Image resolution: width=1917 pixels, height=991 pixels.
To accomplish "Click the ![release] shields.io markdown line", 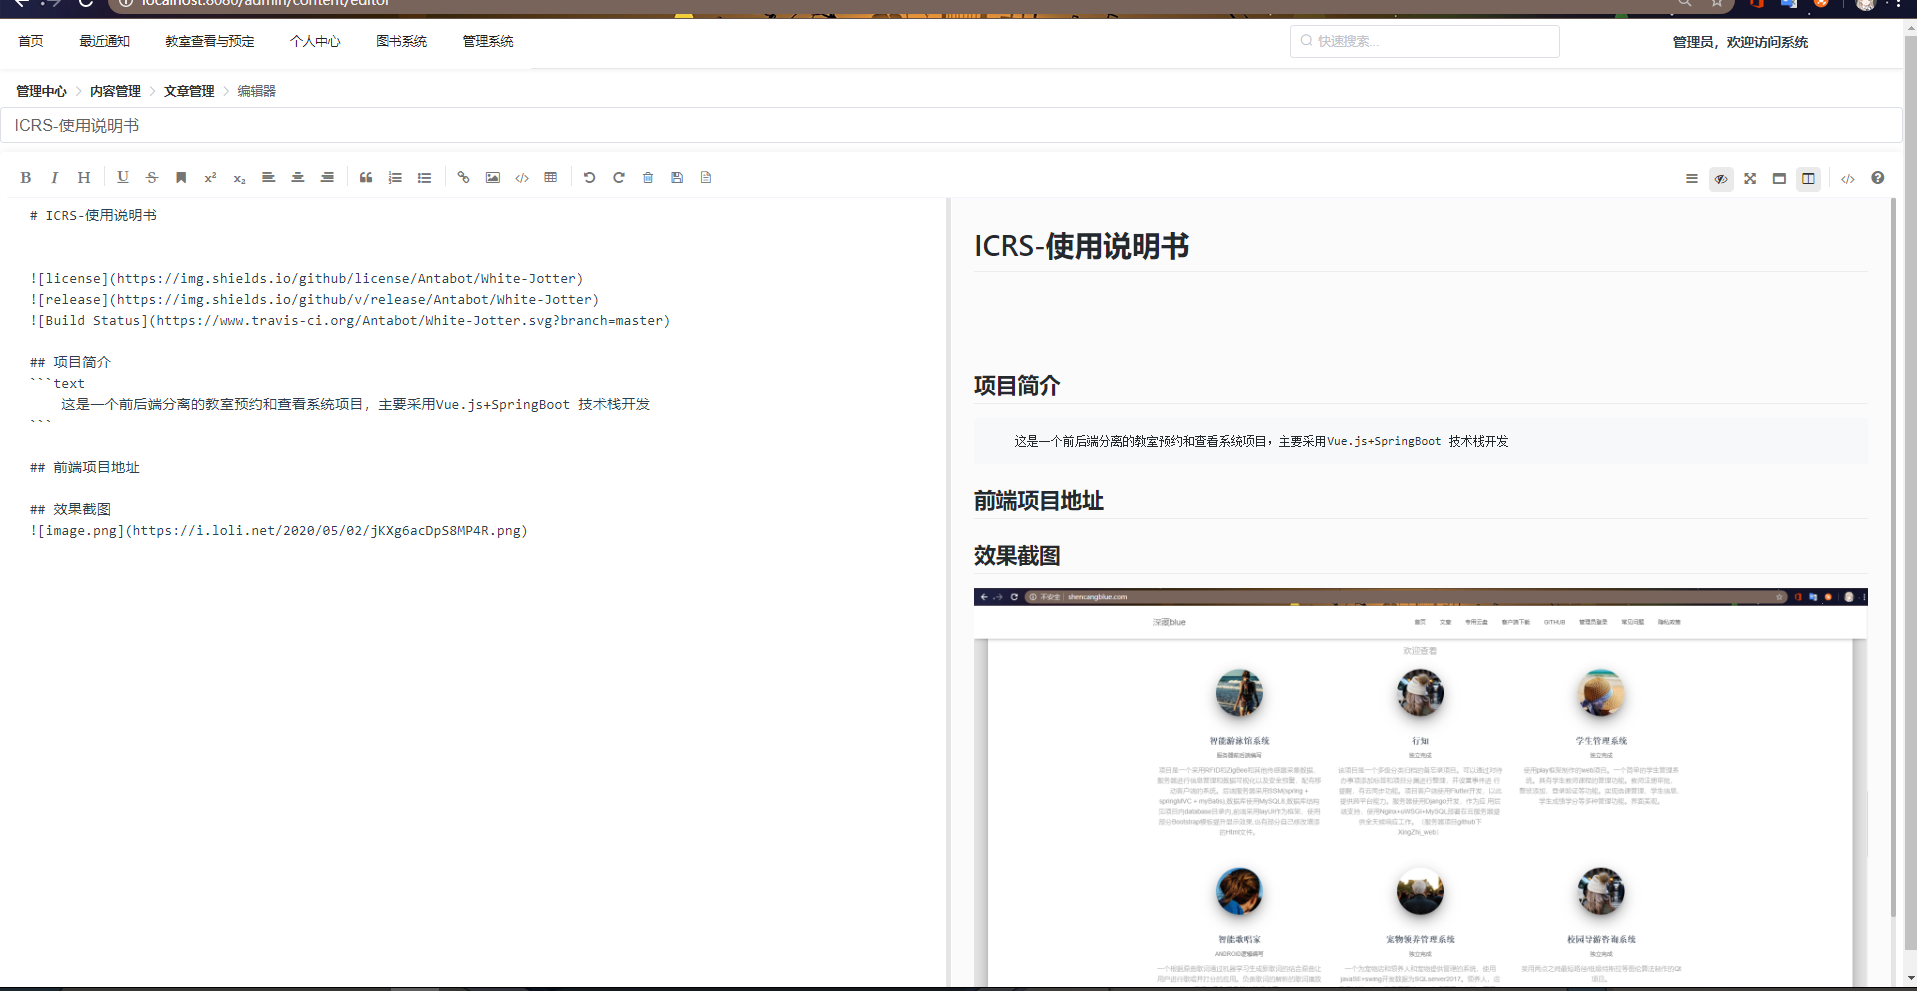I will pyautogui.click(x=314, y=300).
